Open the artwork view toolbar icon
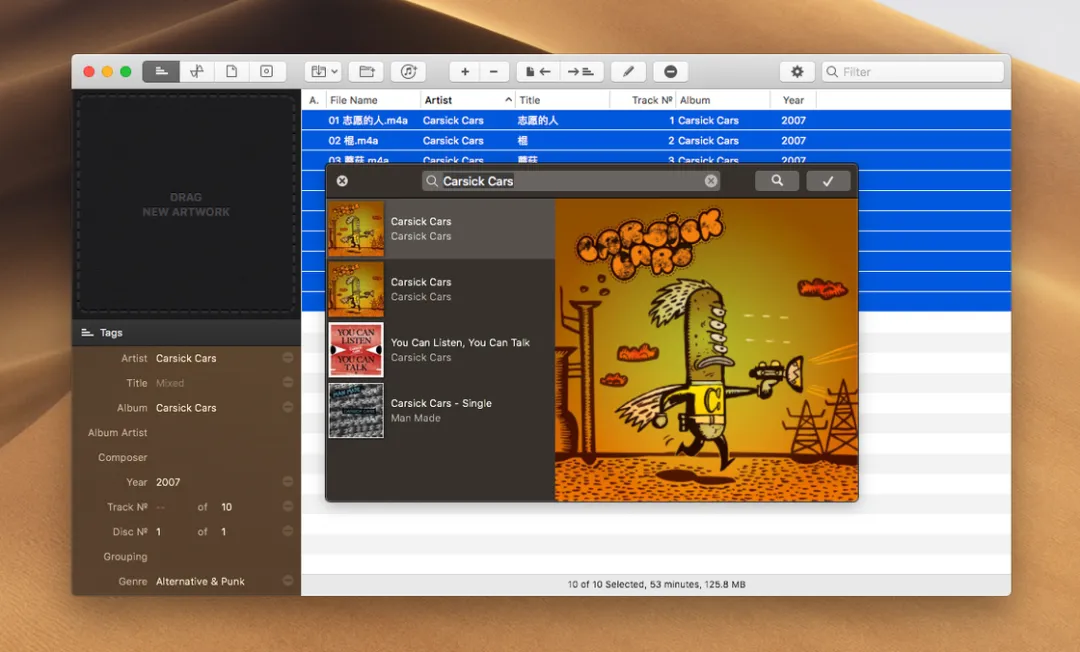This screenshot has height=652, width=1080. pyautogui.click(x=267, y=72)
